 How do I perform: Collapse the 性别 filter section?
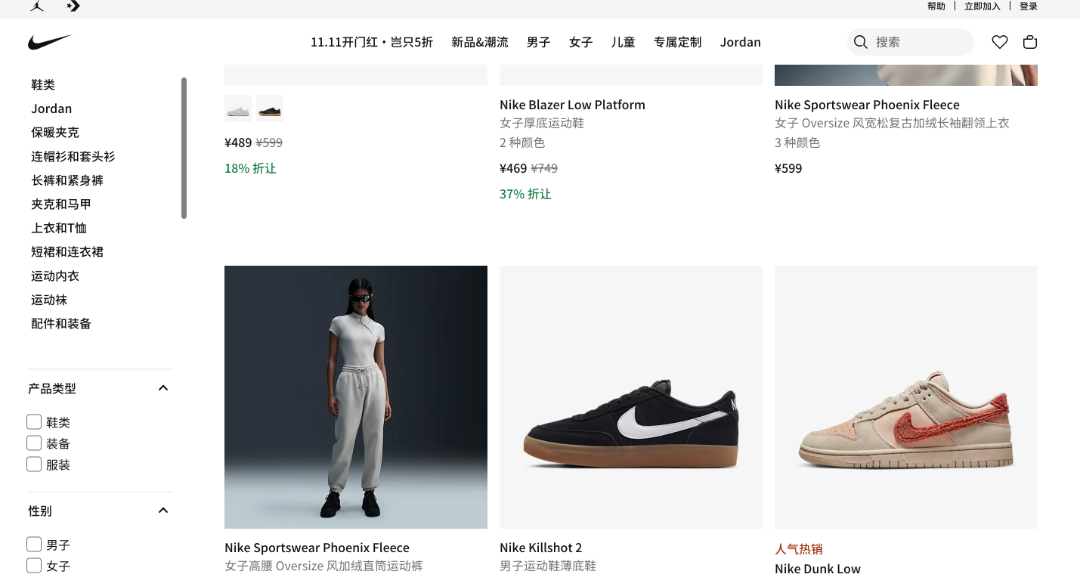pos(163,511)
